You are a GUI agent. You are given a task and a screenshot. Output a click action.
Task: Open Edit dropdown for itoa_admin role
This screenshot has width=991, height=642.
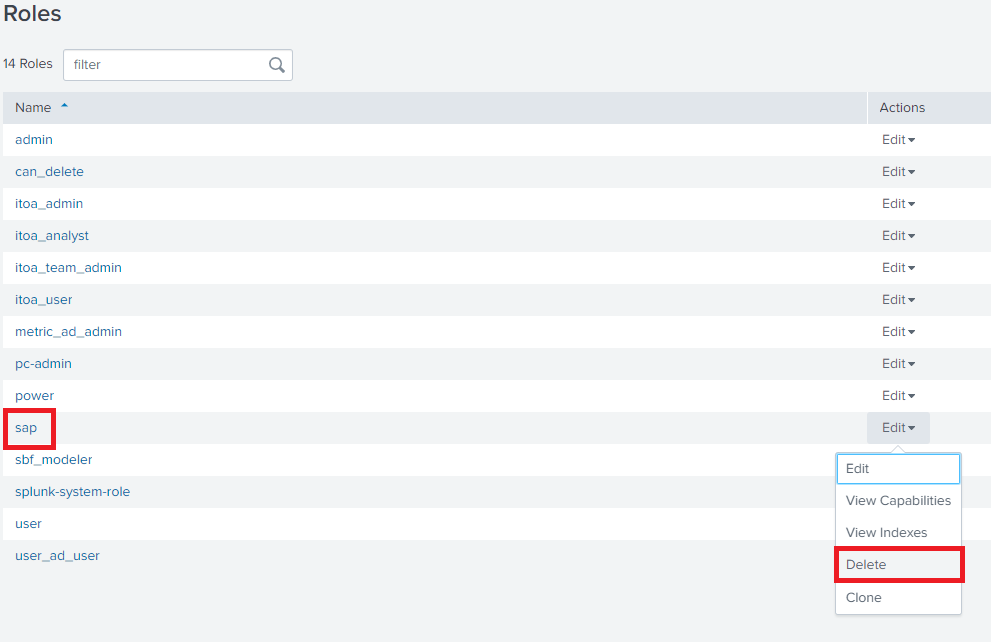[898, 204]
